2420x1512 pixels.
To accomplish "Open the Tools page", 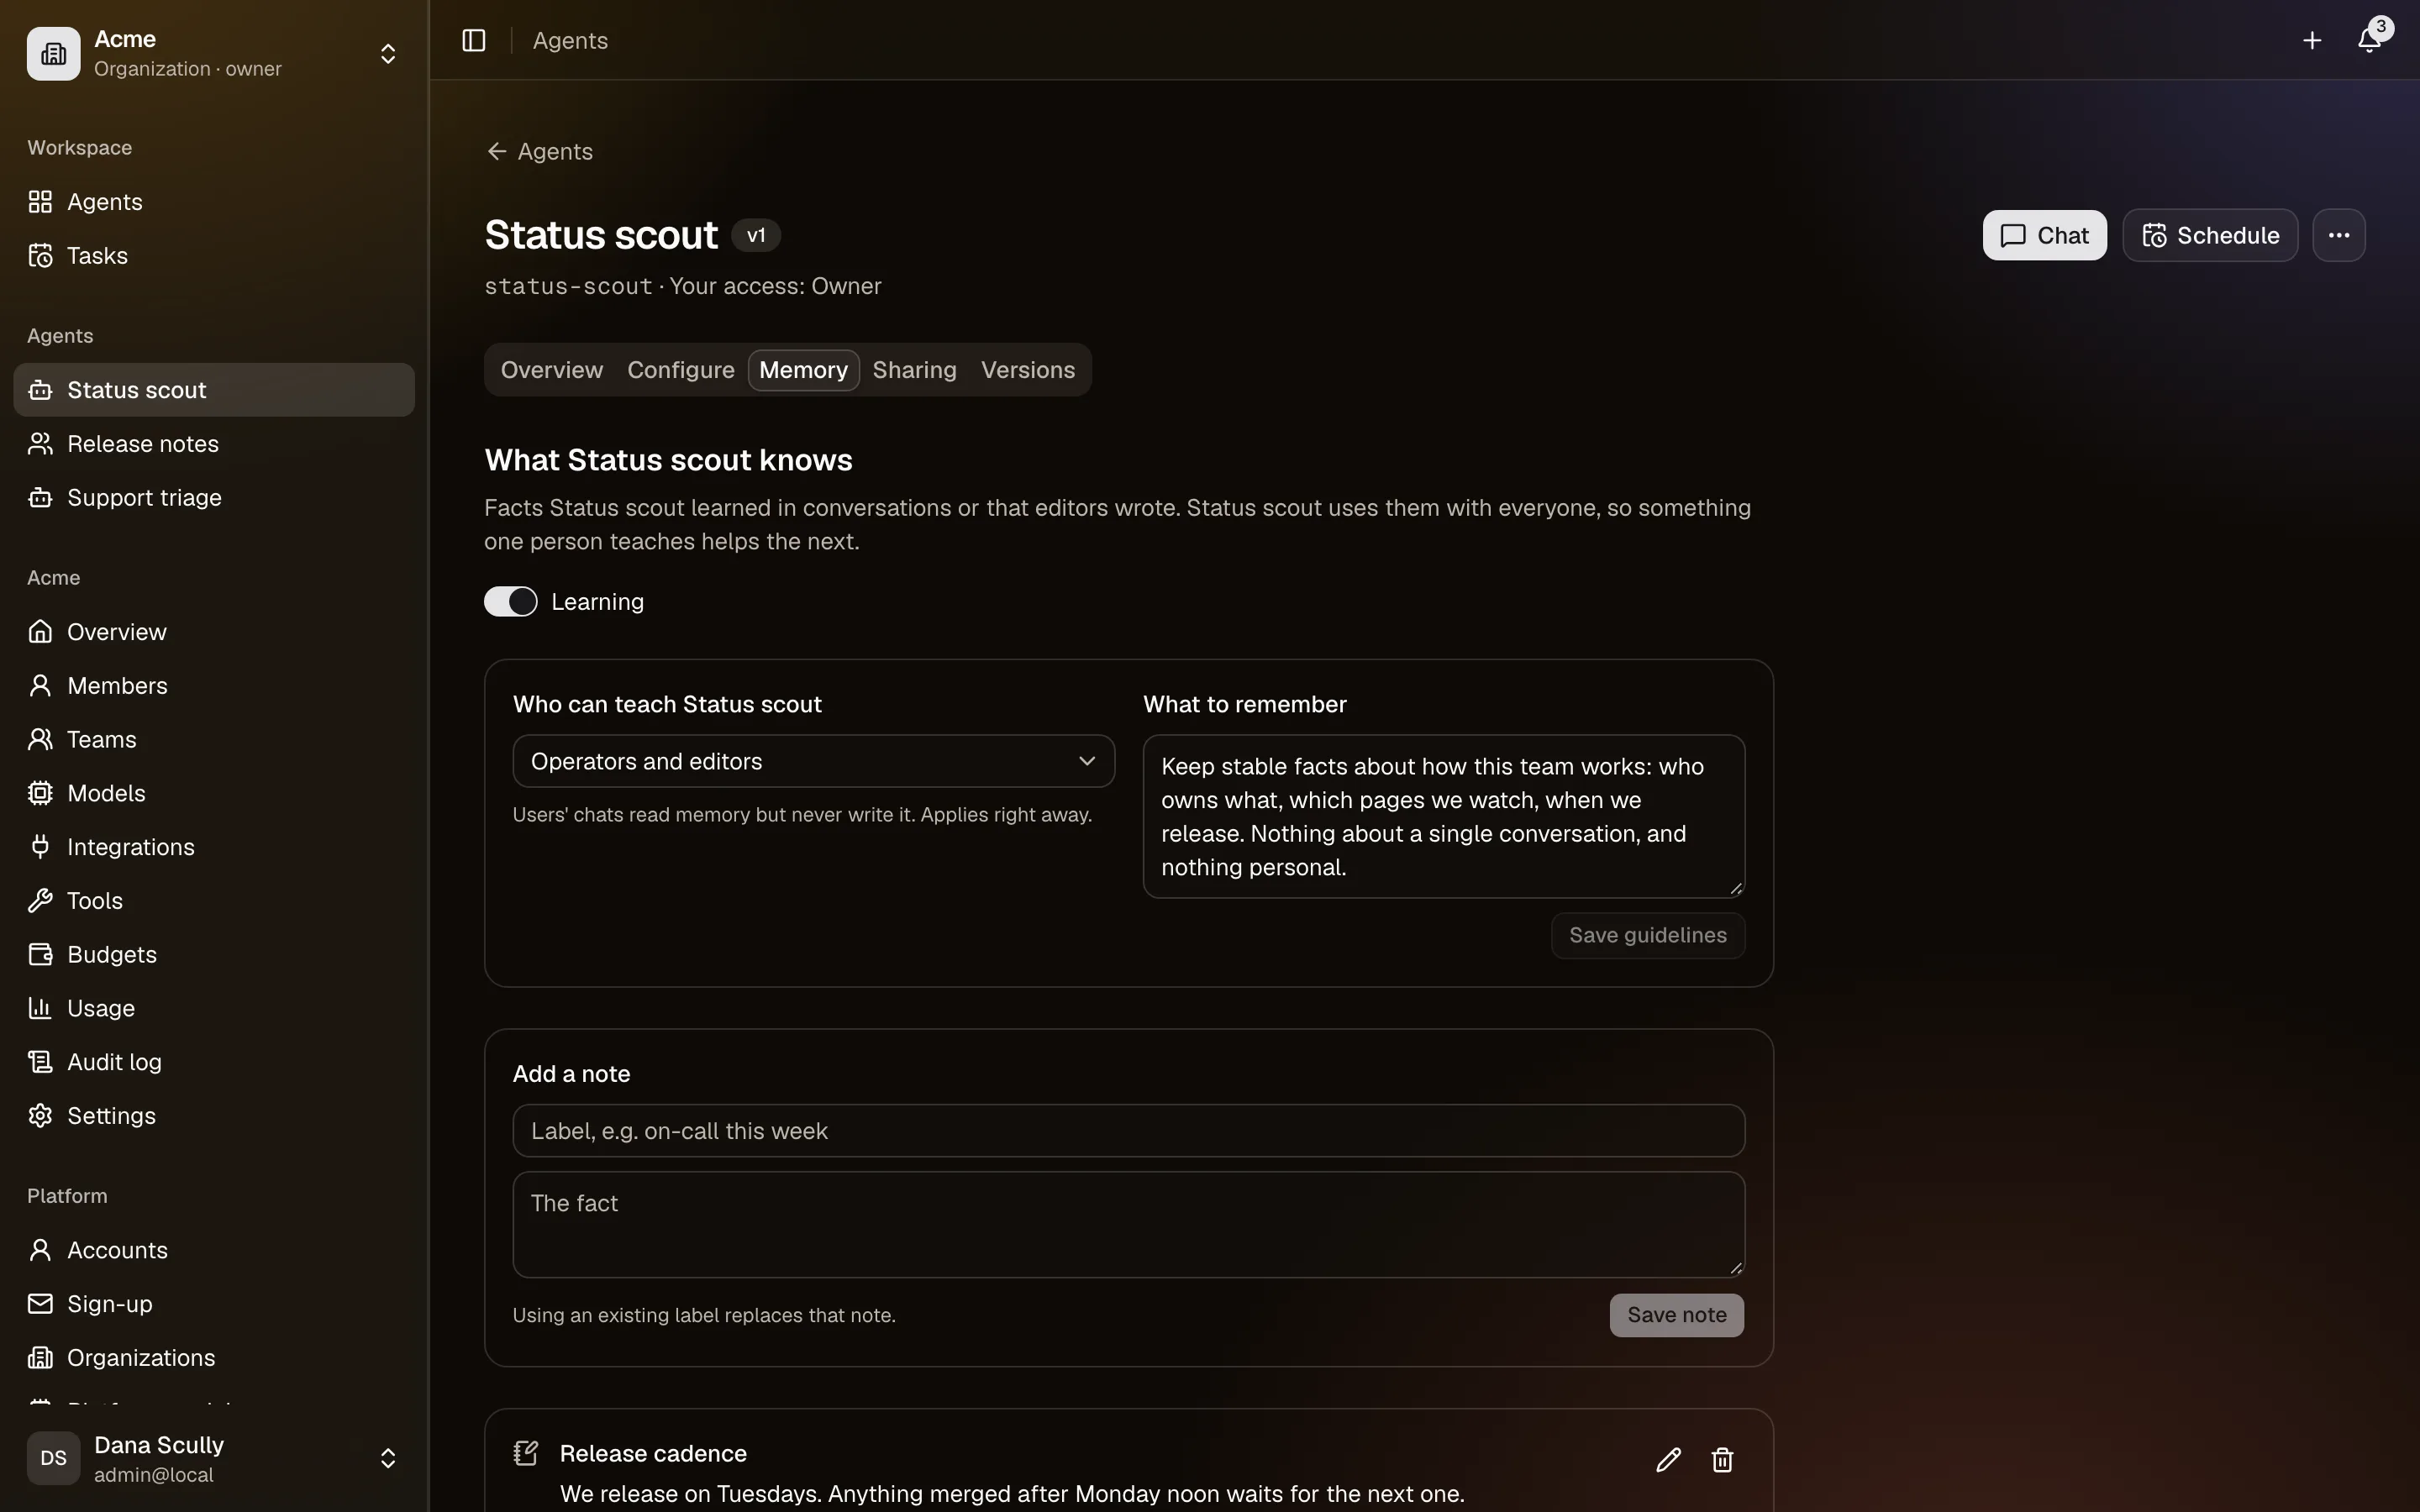I will [x=214, y=901].
